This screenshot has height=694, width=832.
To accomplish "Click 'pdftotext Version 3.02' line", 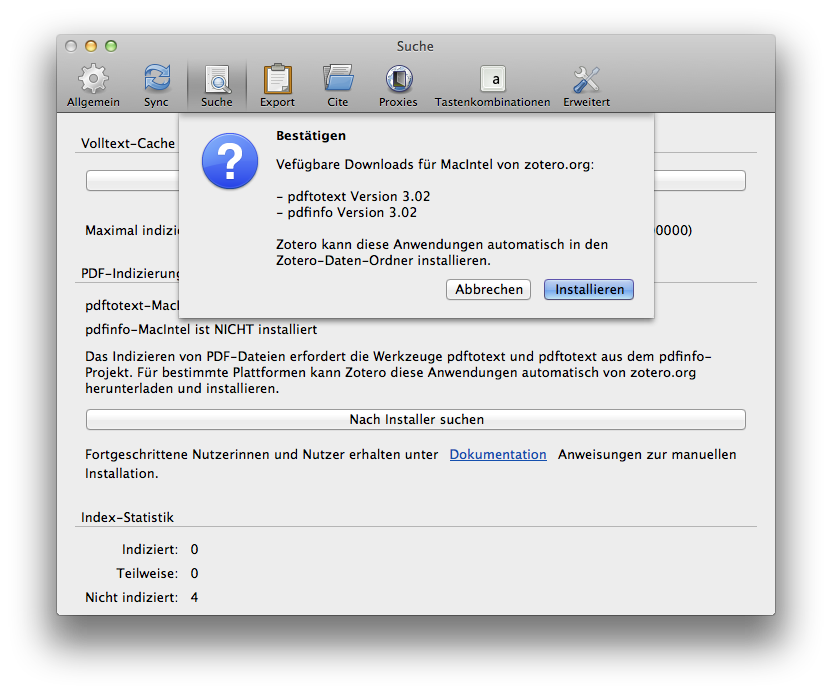I will click(353, 196).
